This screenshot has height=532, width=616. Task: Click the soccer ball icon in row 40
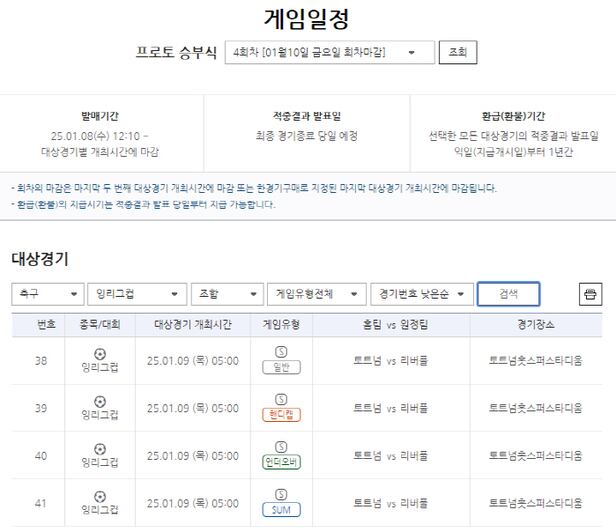[x=99, y=449]
